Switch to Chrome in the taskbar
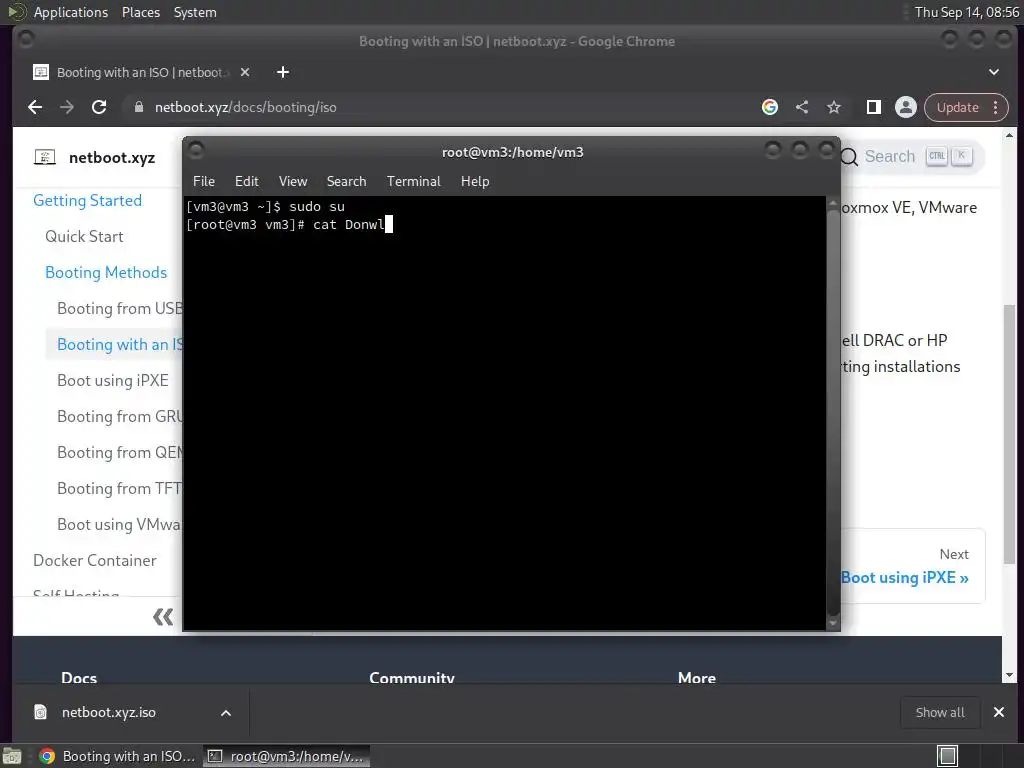Viewport: 1024px width, 768px height. click(118, 756)
